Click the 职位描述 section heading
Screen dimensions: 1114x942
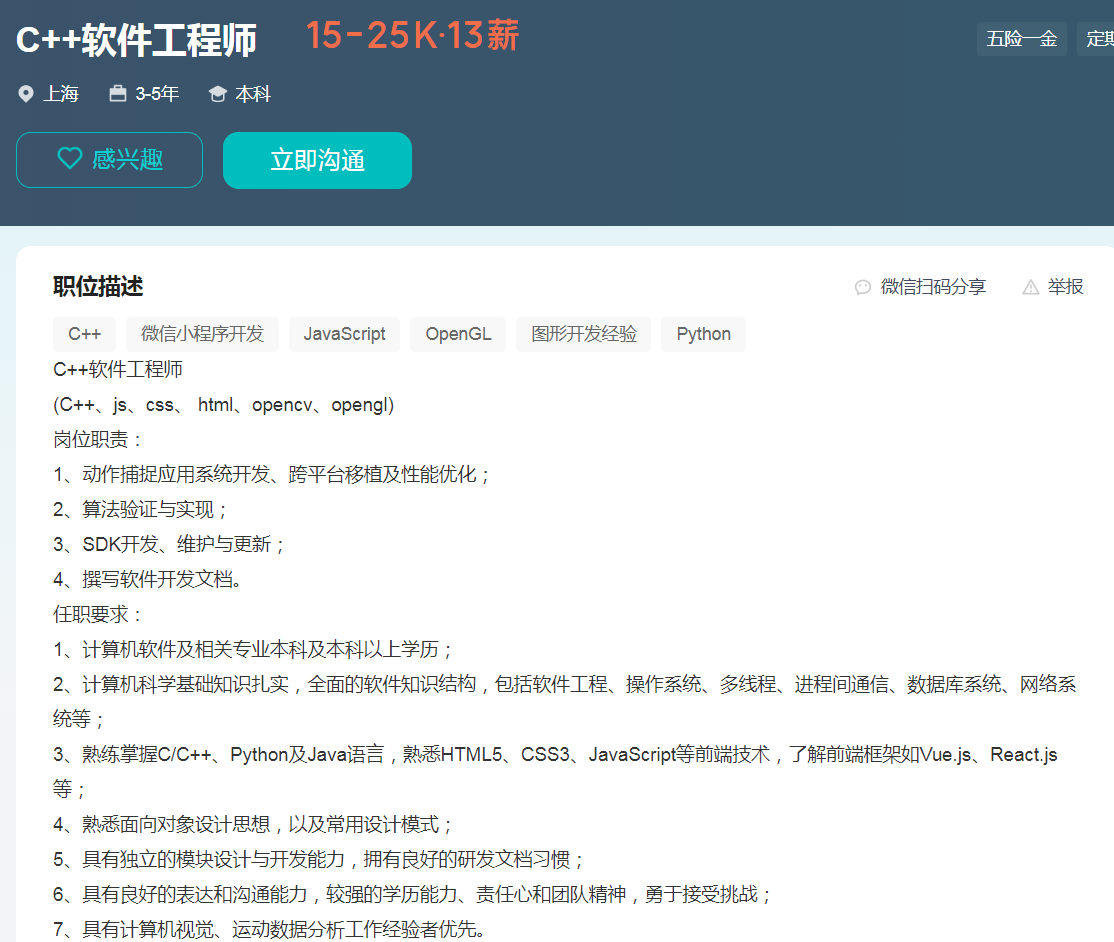pyautogui.click(x=98, y=286)
